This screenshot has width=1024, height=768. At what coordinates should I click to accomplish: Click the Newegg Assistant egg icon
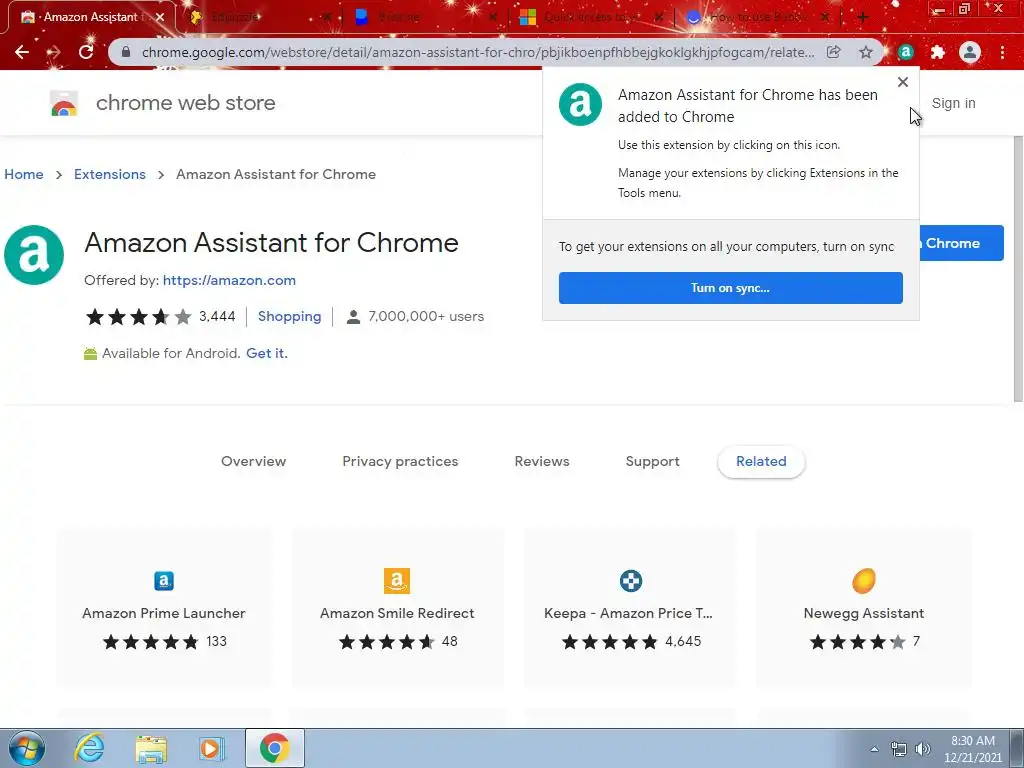[863, 580]
